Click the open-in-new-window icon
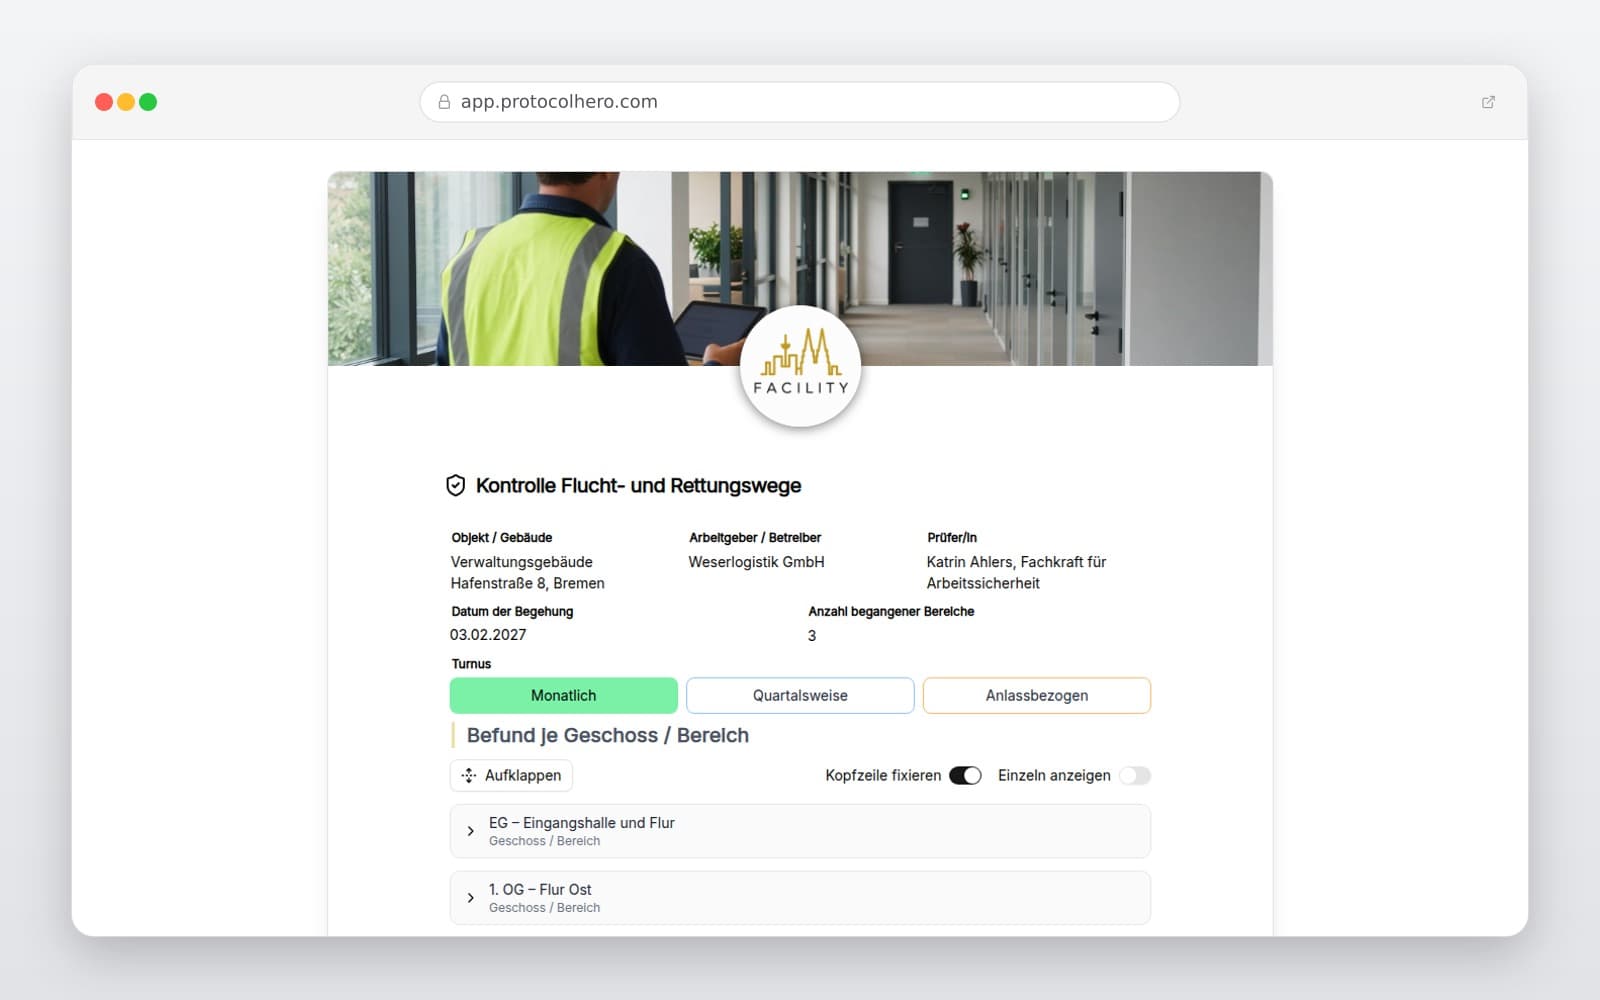 pyautogui.click(x=1488, y=102)
